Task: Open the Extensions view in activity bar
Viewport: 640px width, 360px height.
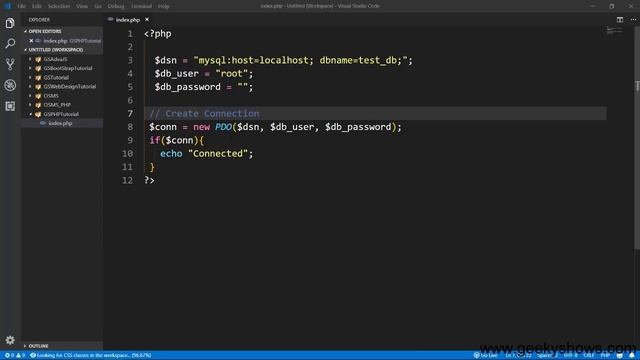Action: (x=10, y=106)
